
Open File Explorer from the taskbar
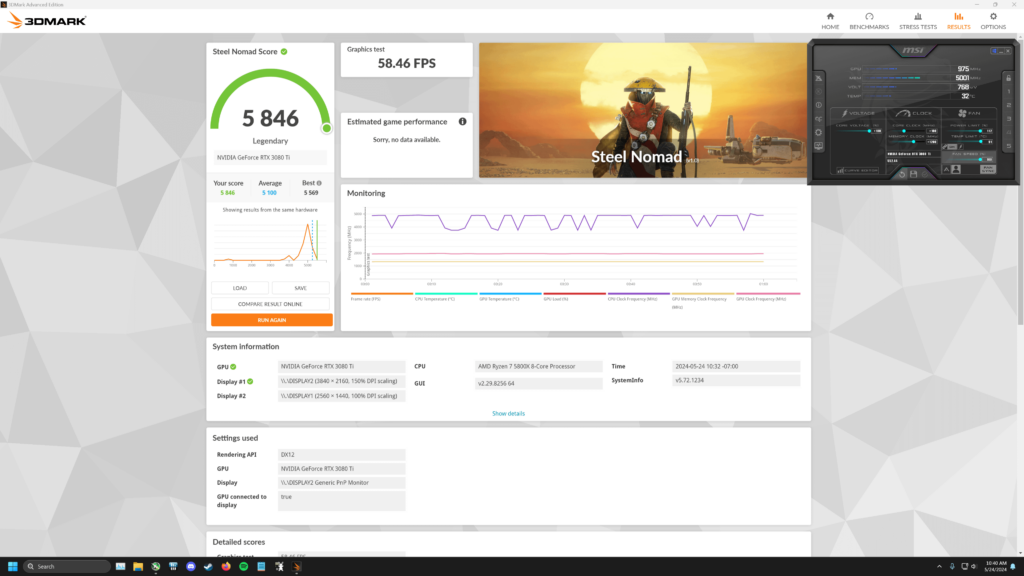(x=138, y=566)
